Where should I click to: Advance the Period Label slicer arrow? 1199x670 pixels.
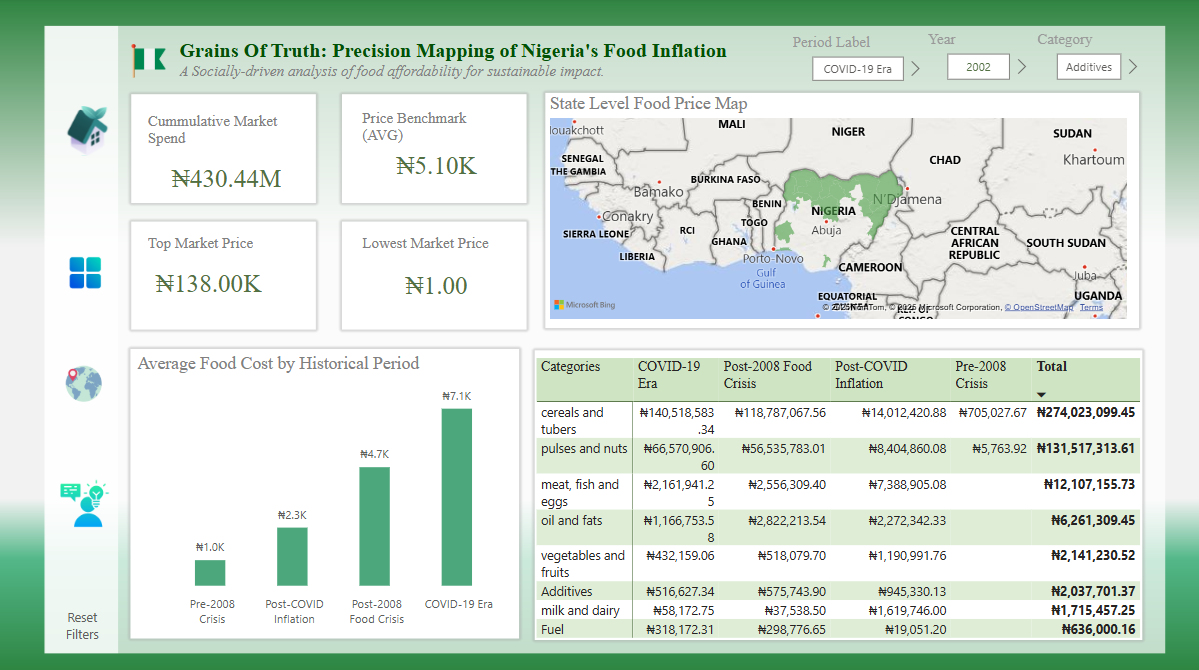915,68
